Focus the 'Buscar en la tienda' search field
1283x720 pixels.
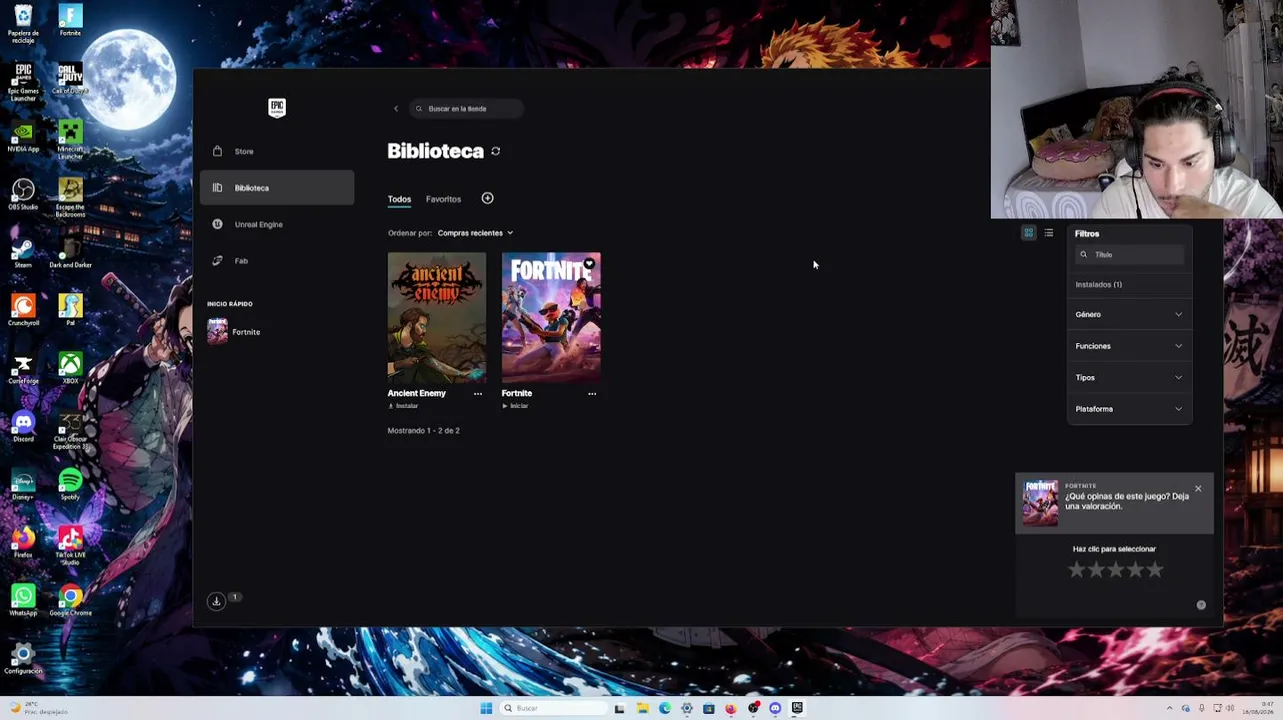pos(467,108)
